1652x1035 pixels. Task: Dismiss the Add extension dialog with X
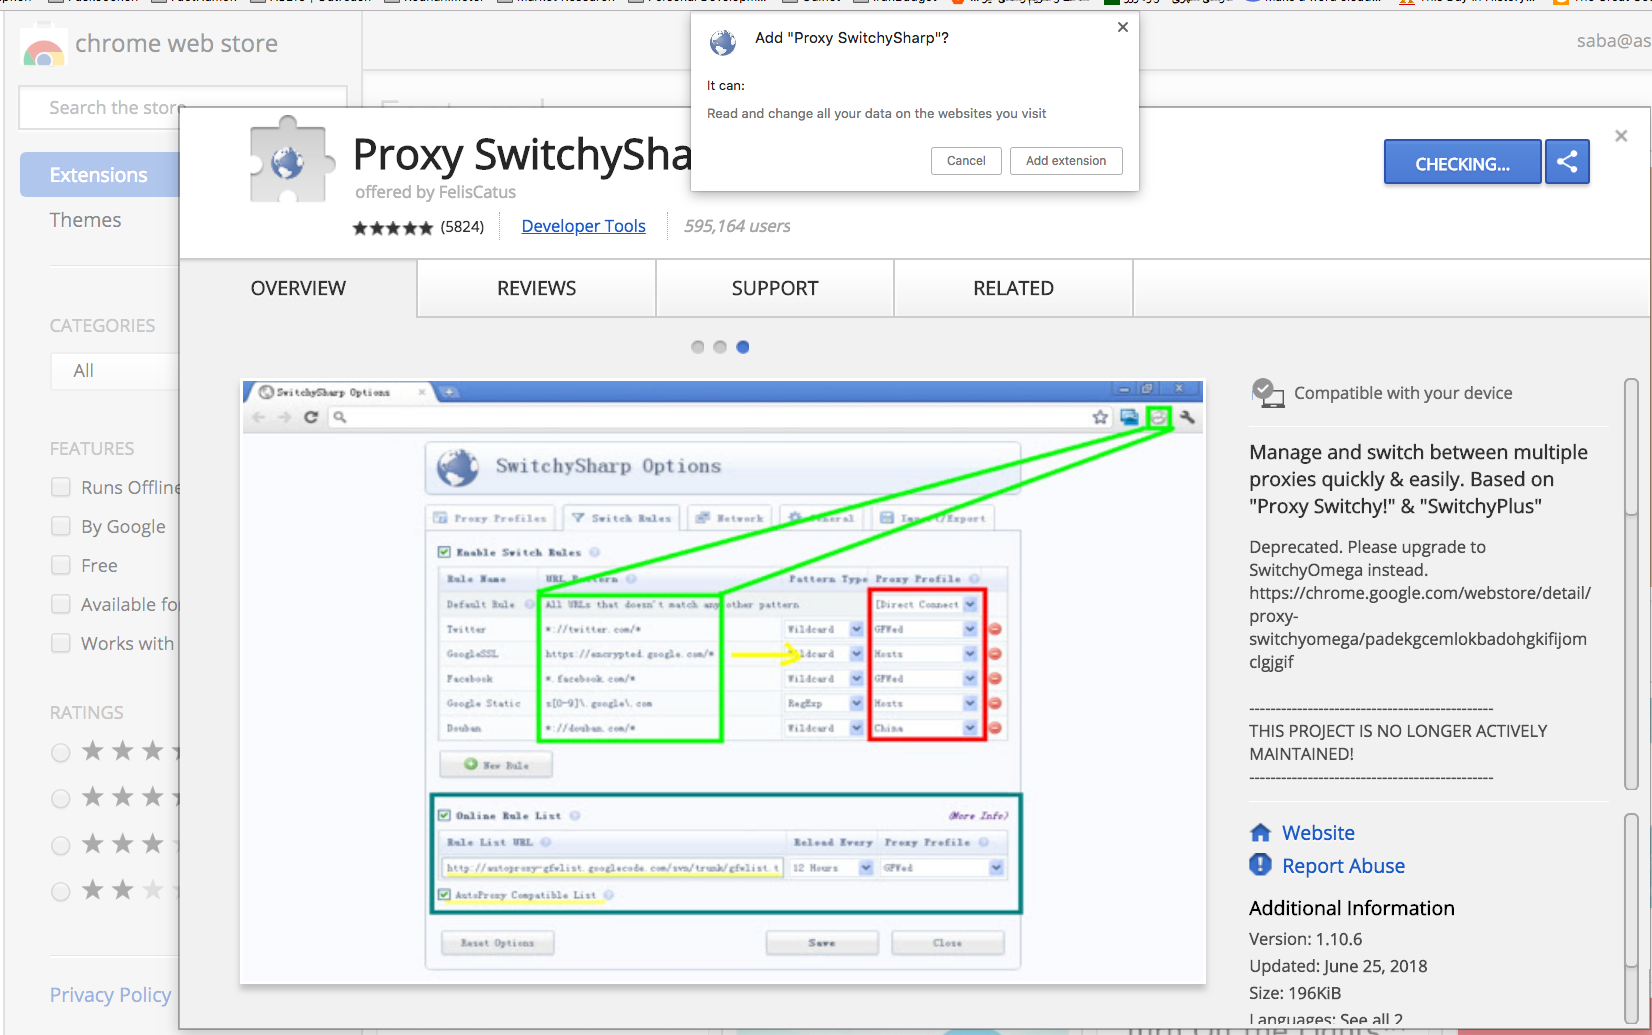pos(1123,27)
